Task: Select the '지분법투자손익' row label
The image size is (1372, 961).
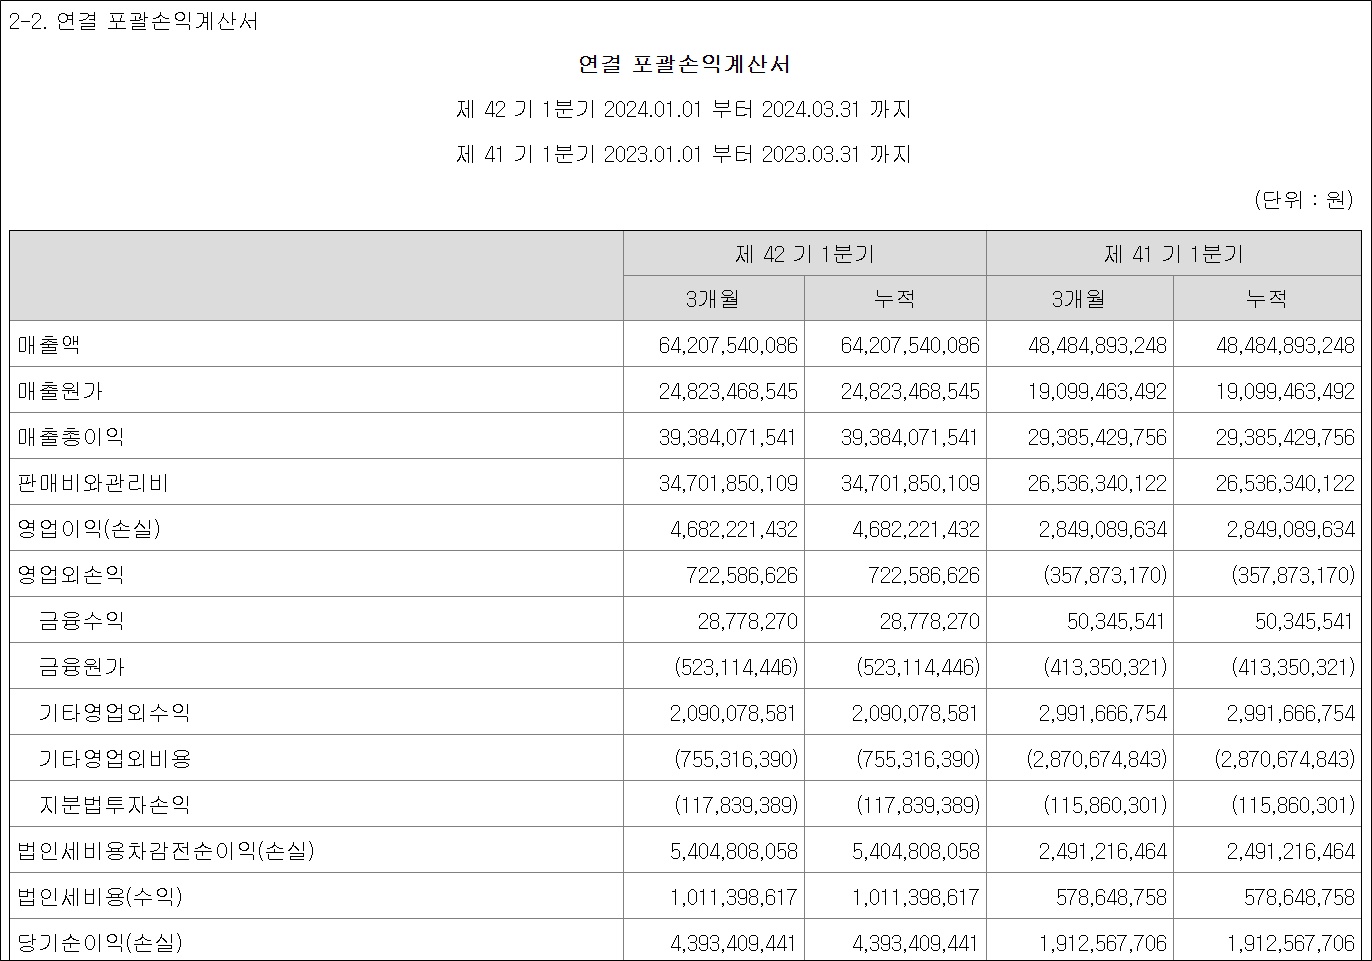Action: click(x=115, y=804)
